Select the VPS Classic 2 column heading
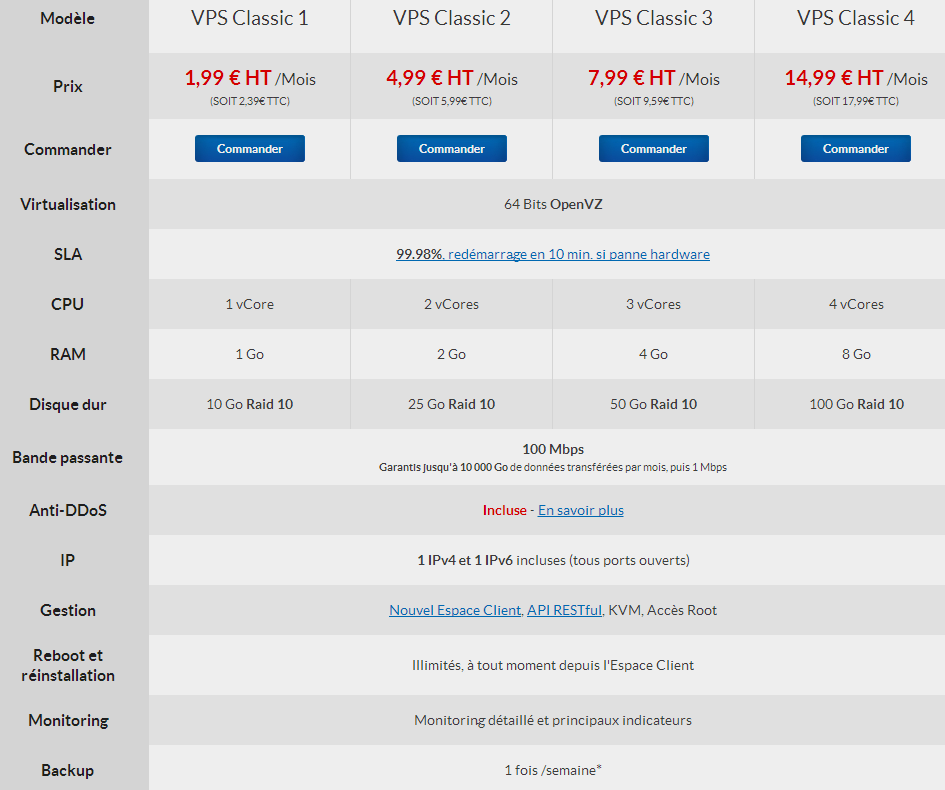 [451, 18]
